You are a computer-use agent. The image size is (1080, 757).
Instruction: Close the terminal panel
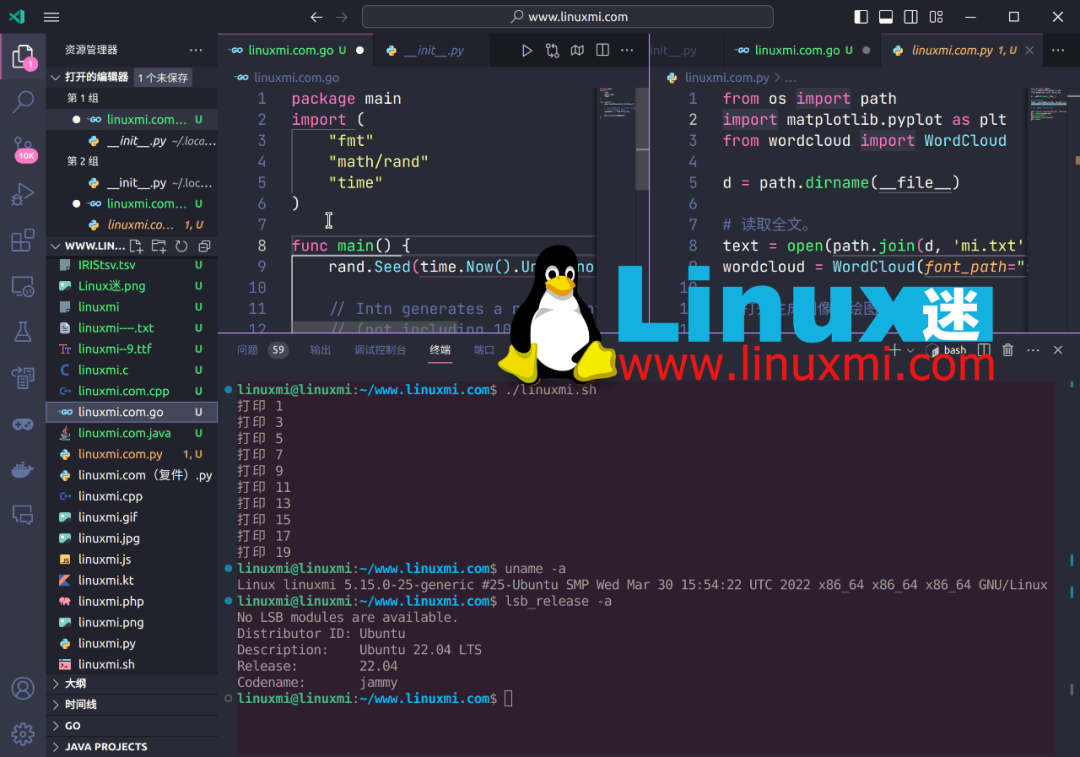1058,350
